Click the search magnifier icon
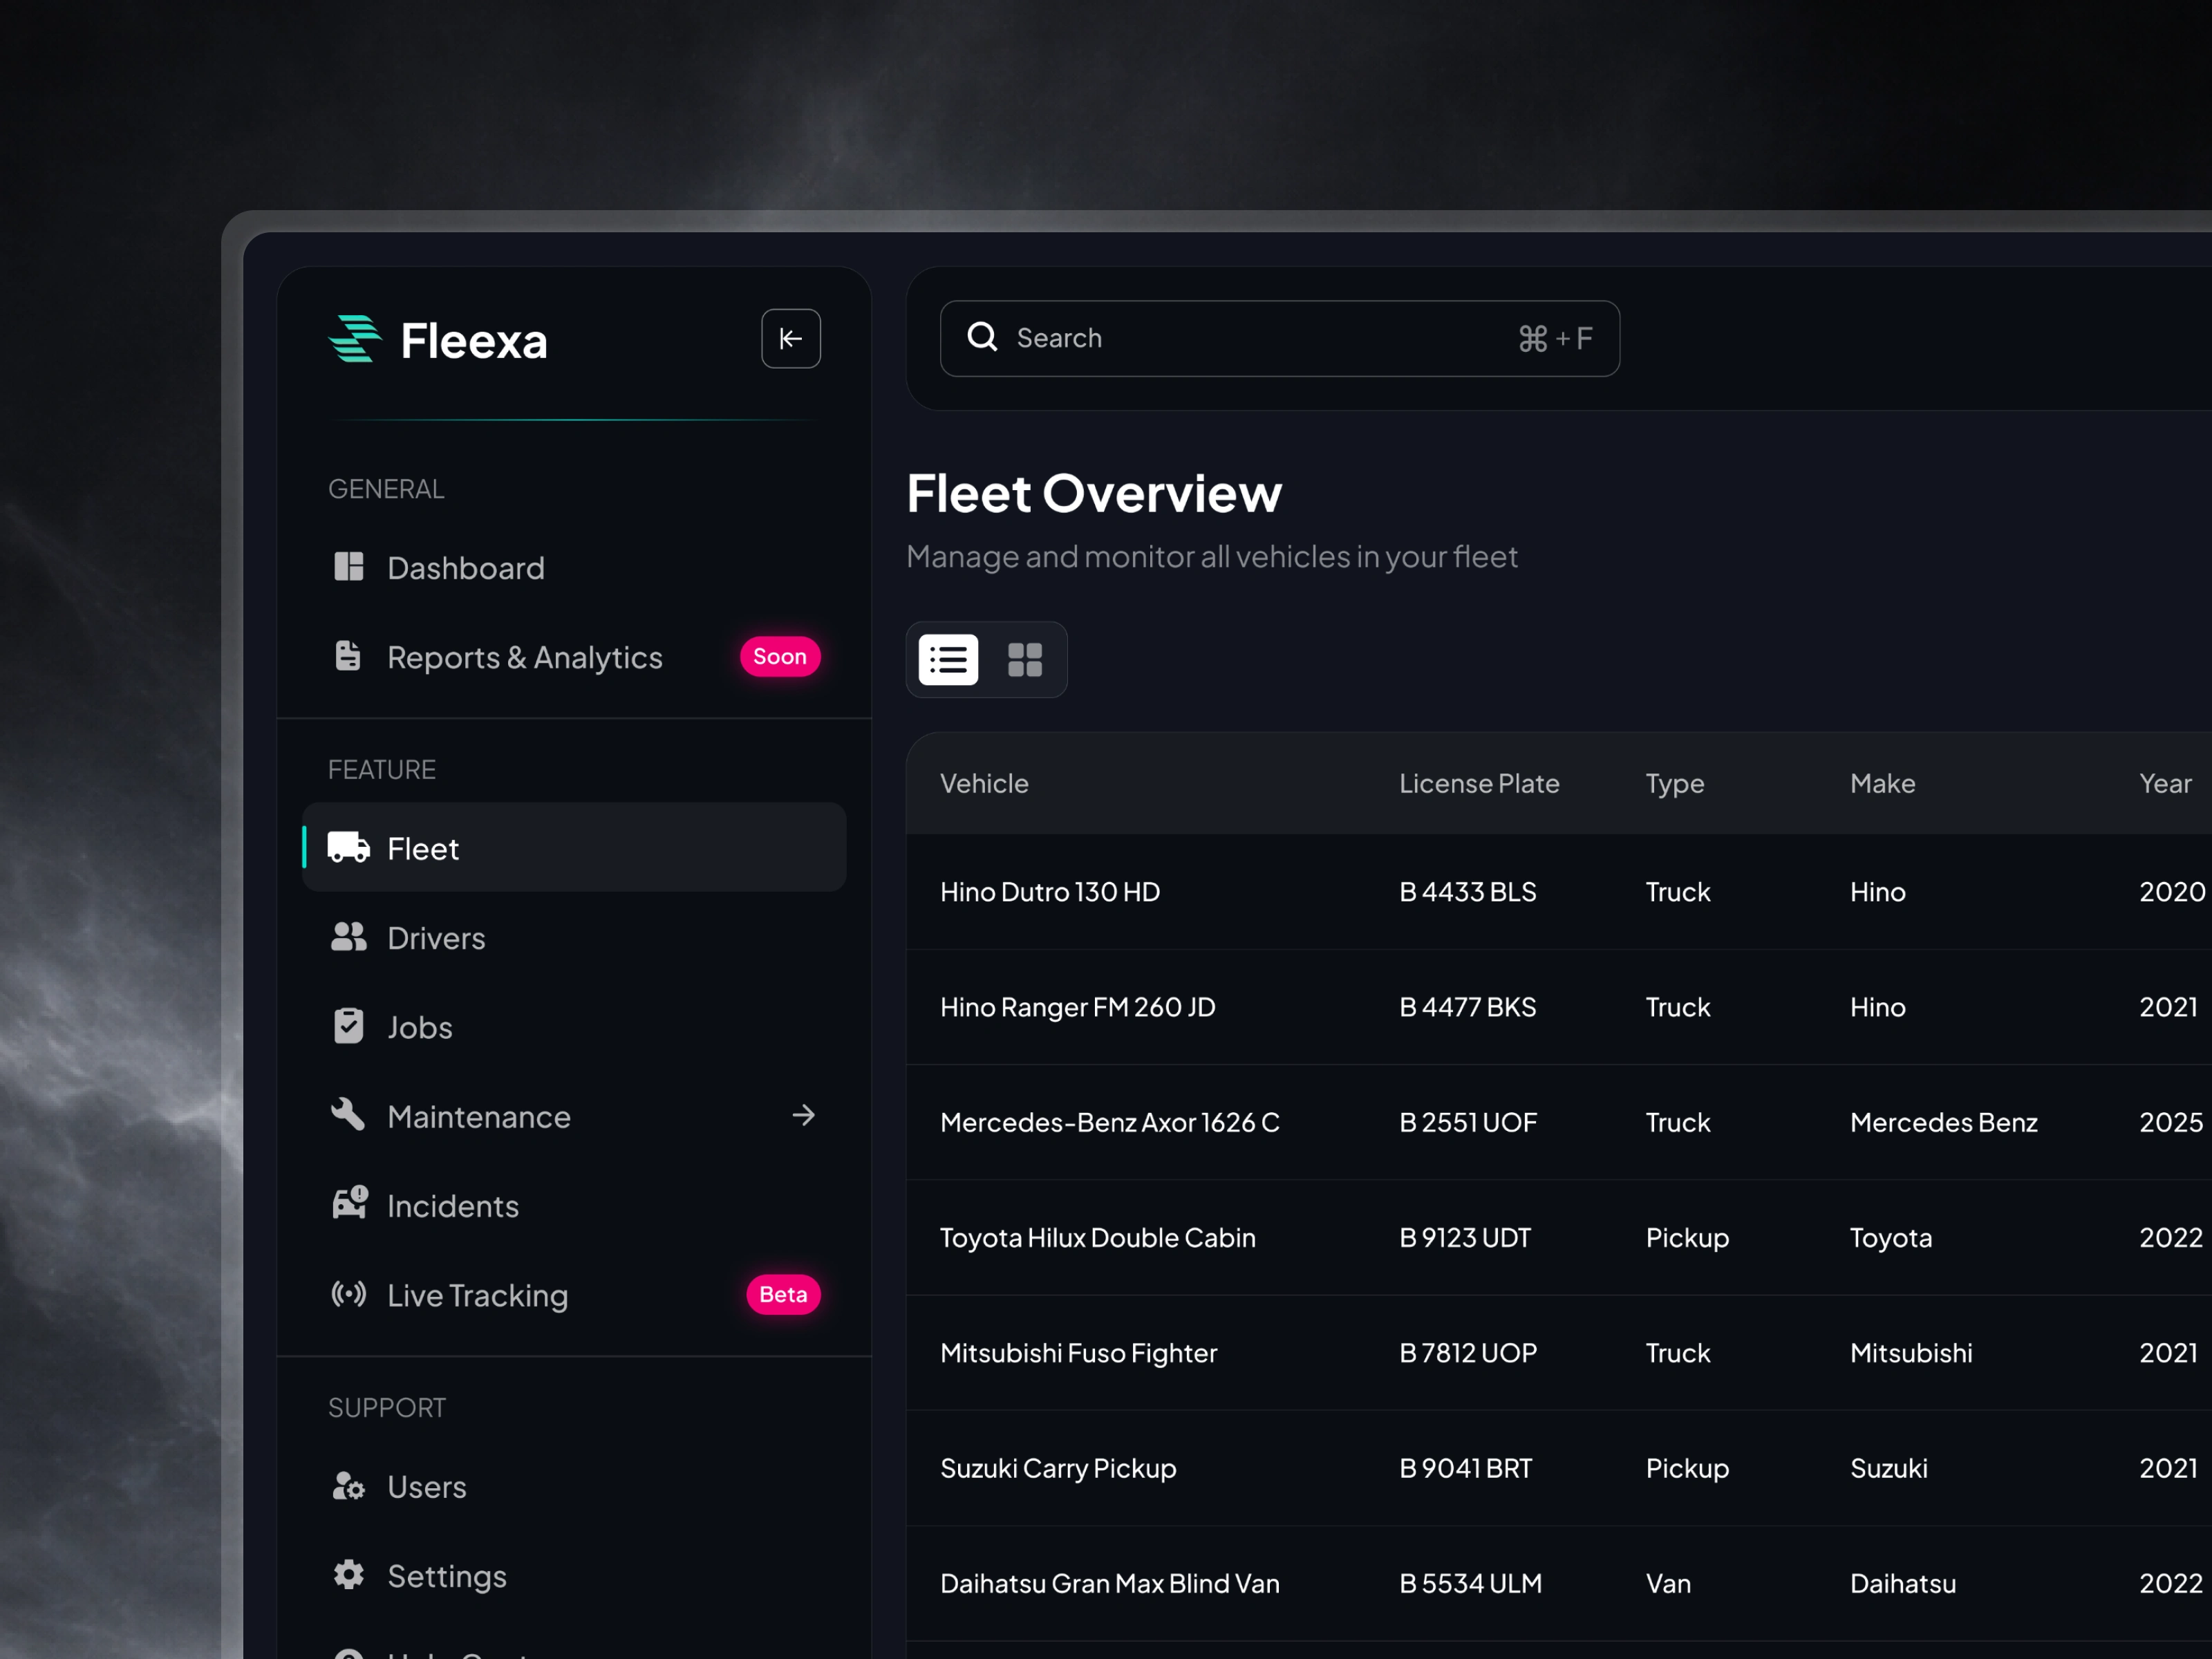Viewport: 2212px width, 1659px height. pyautogui.click(x=982, y=337)
